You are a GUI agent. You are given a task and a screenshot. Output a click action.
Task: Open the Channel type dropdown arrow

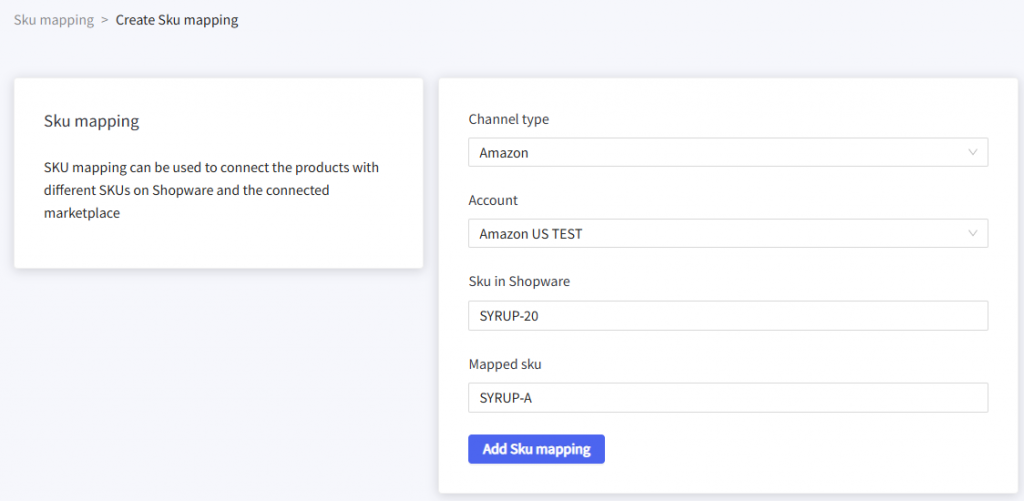pyautogui.click(x=972, y=153)
